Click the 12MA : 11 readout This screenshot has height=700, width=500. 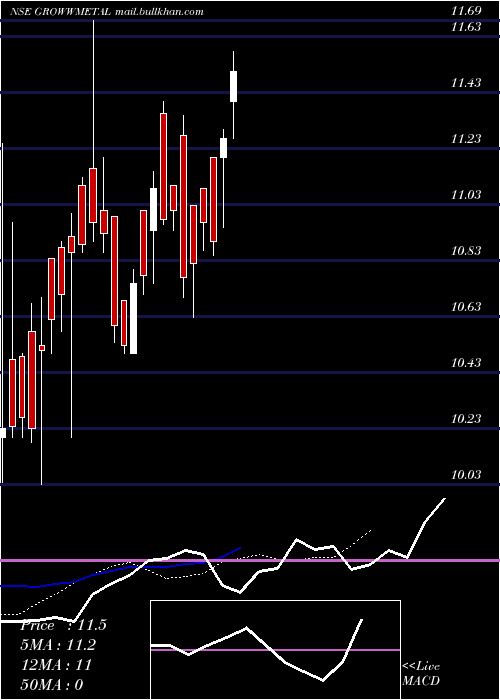coord(56,665)
